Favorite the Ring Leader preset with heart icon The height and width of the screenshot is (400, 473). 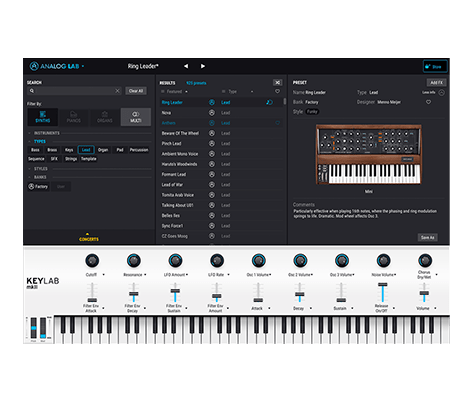pyautogui.click(x=428, y=102)
